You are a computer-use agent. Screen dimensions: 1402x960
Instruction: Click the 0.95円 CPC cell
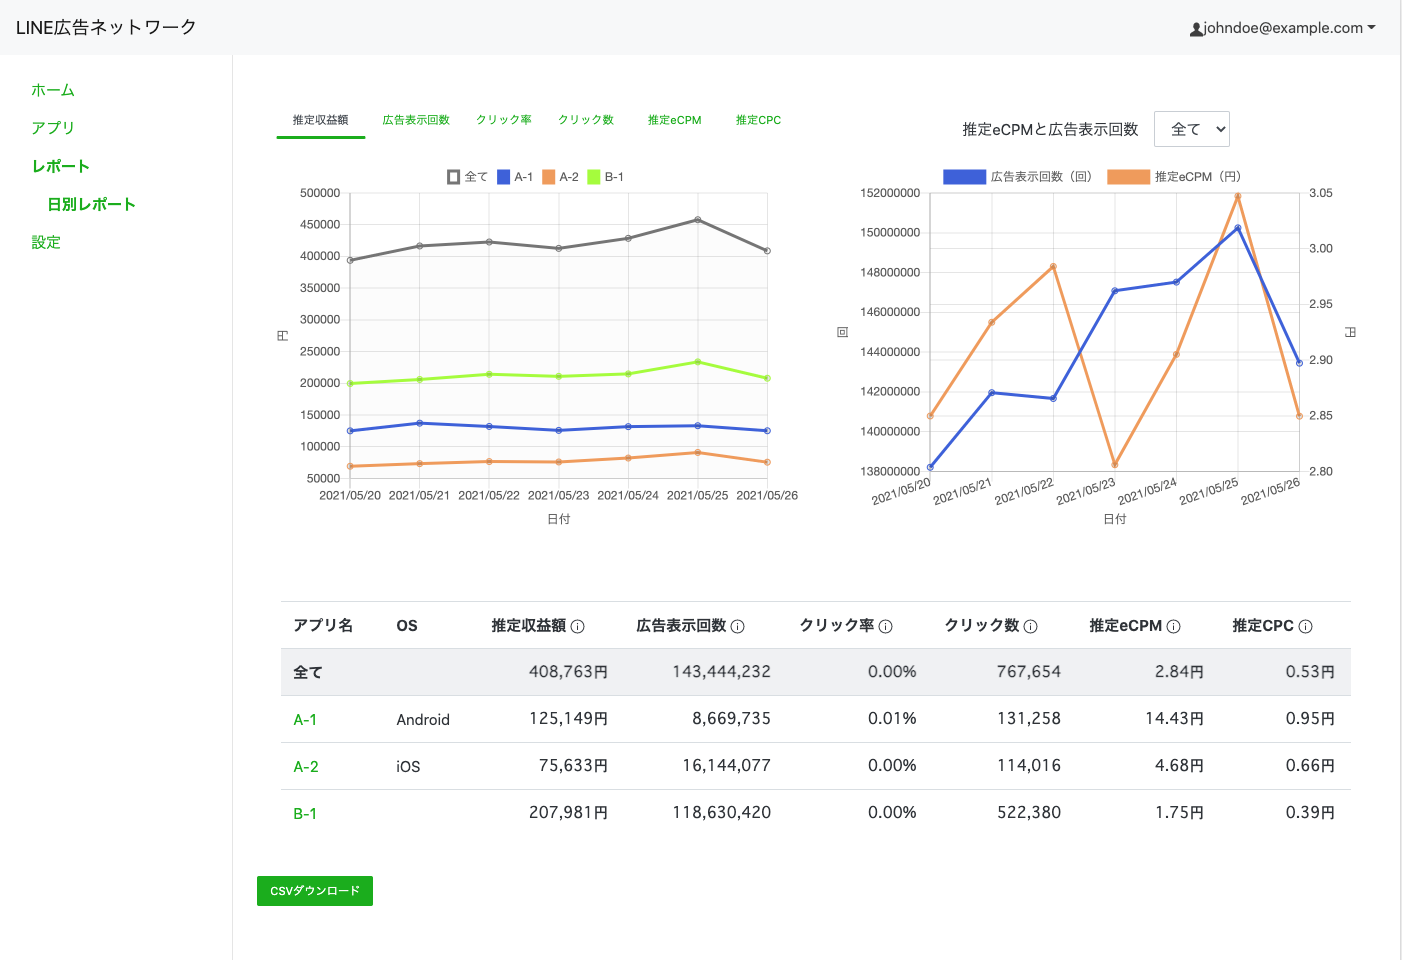click(1311, 719)
